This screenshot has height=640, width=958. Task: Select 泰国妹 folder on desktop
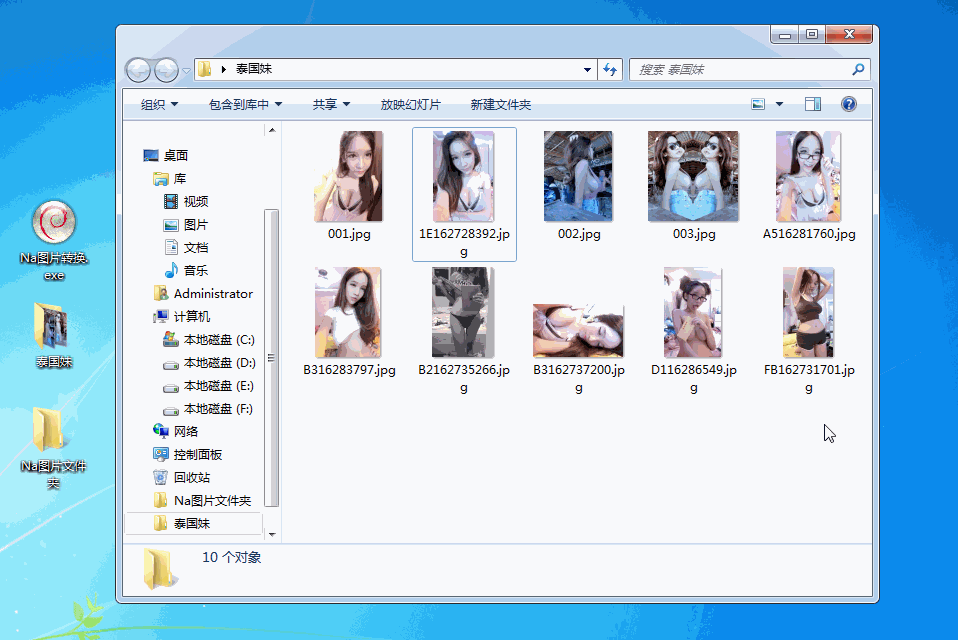(54, 336)
